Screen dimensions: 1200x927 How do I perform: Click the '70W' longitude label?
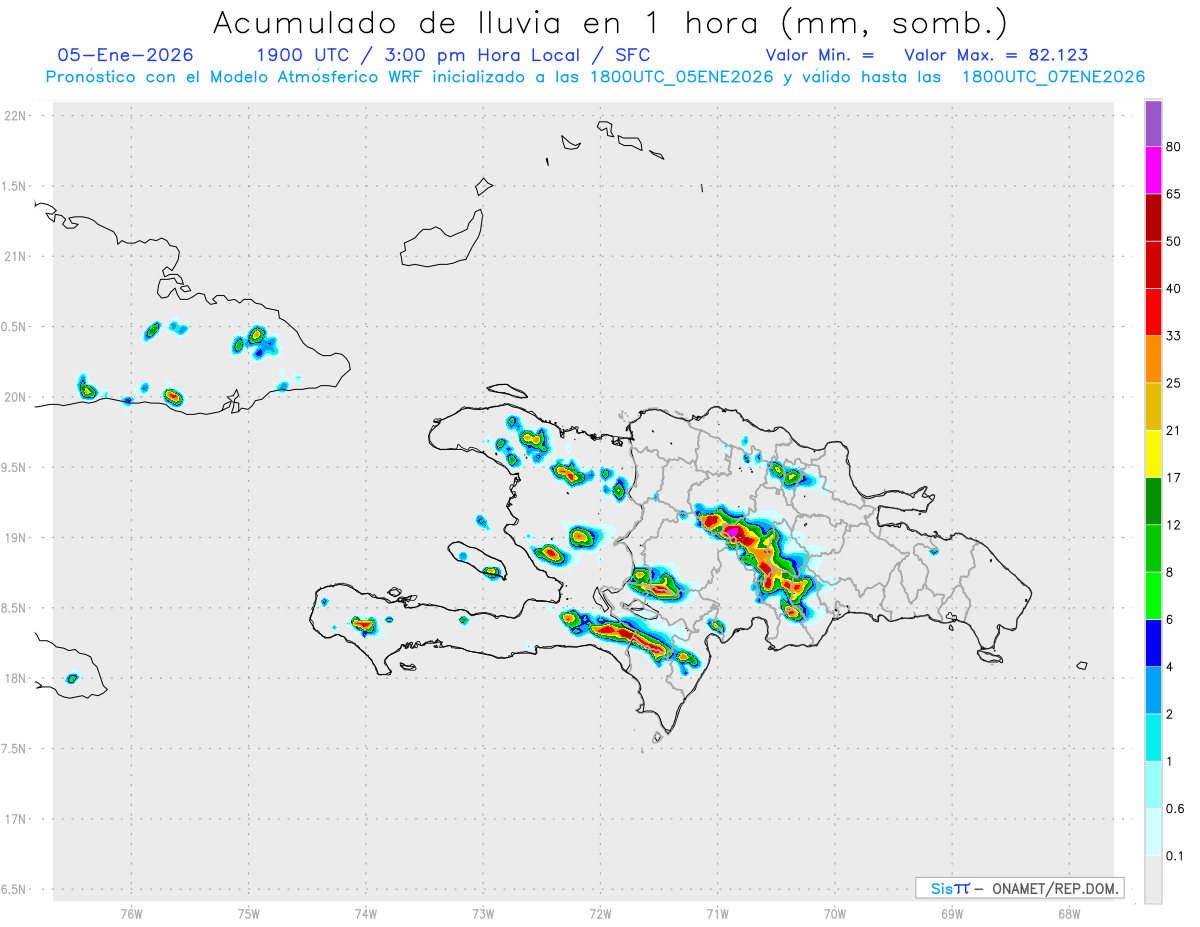click(x=835, y=913)
